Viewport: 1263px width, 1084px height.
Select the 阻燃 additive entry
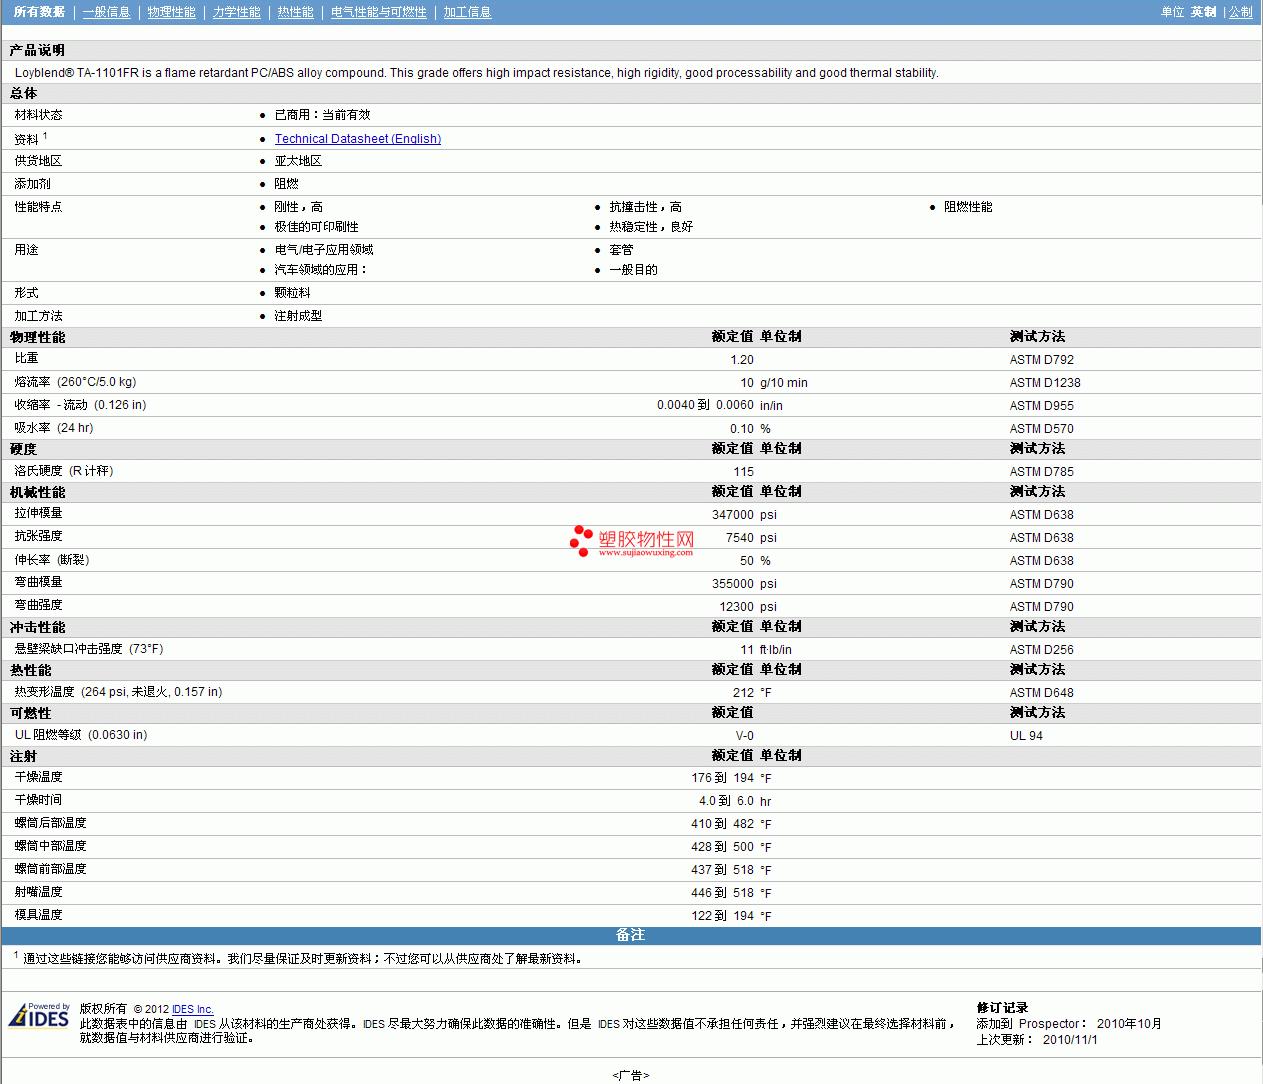pos(286,184)
